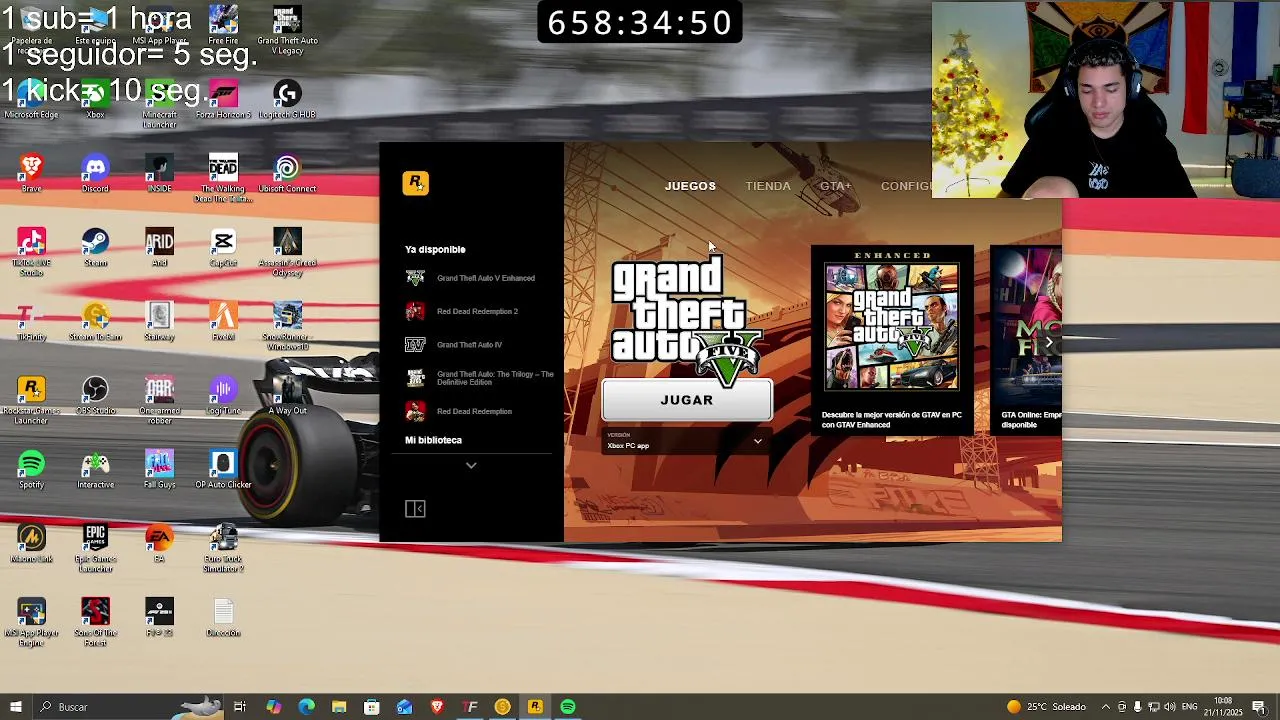
Task: Collapse the launcher sidebar panel icon
Action: [x=415, y=509]
